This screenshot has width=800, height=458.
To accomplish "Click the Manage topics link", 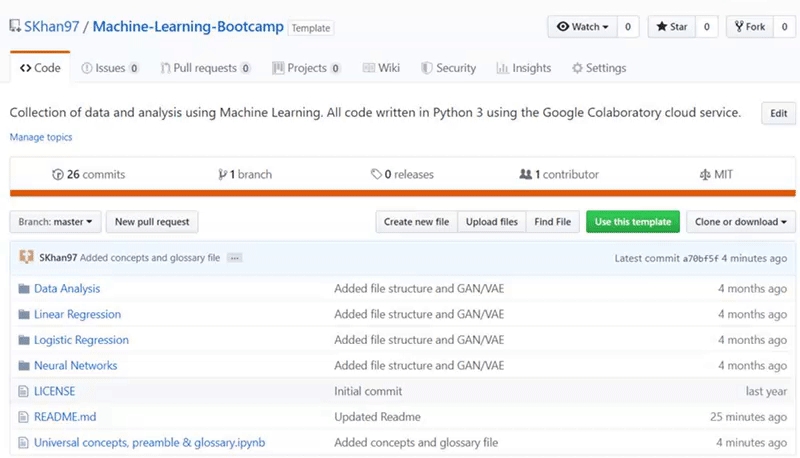I will pyautogui.click(x=41, y=137).
